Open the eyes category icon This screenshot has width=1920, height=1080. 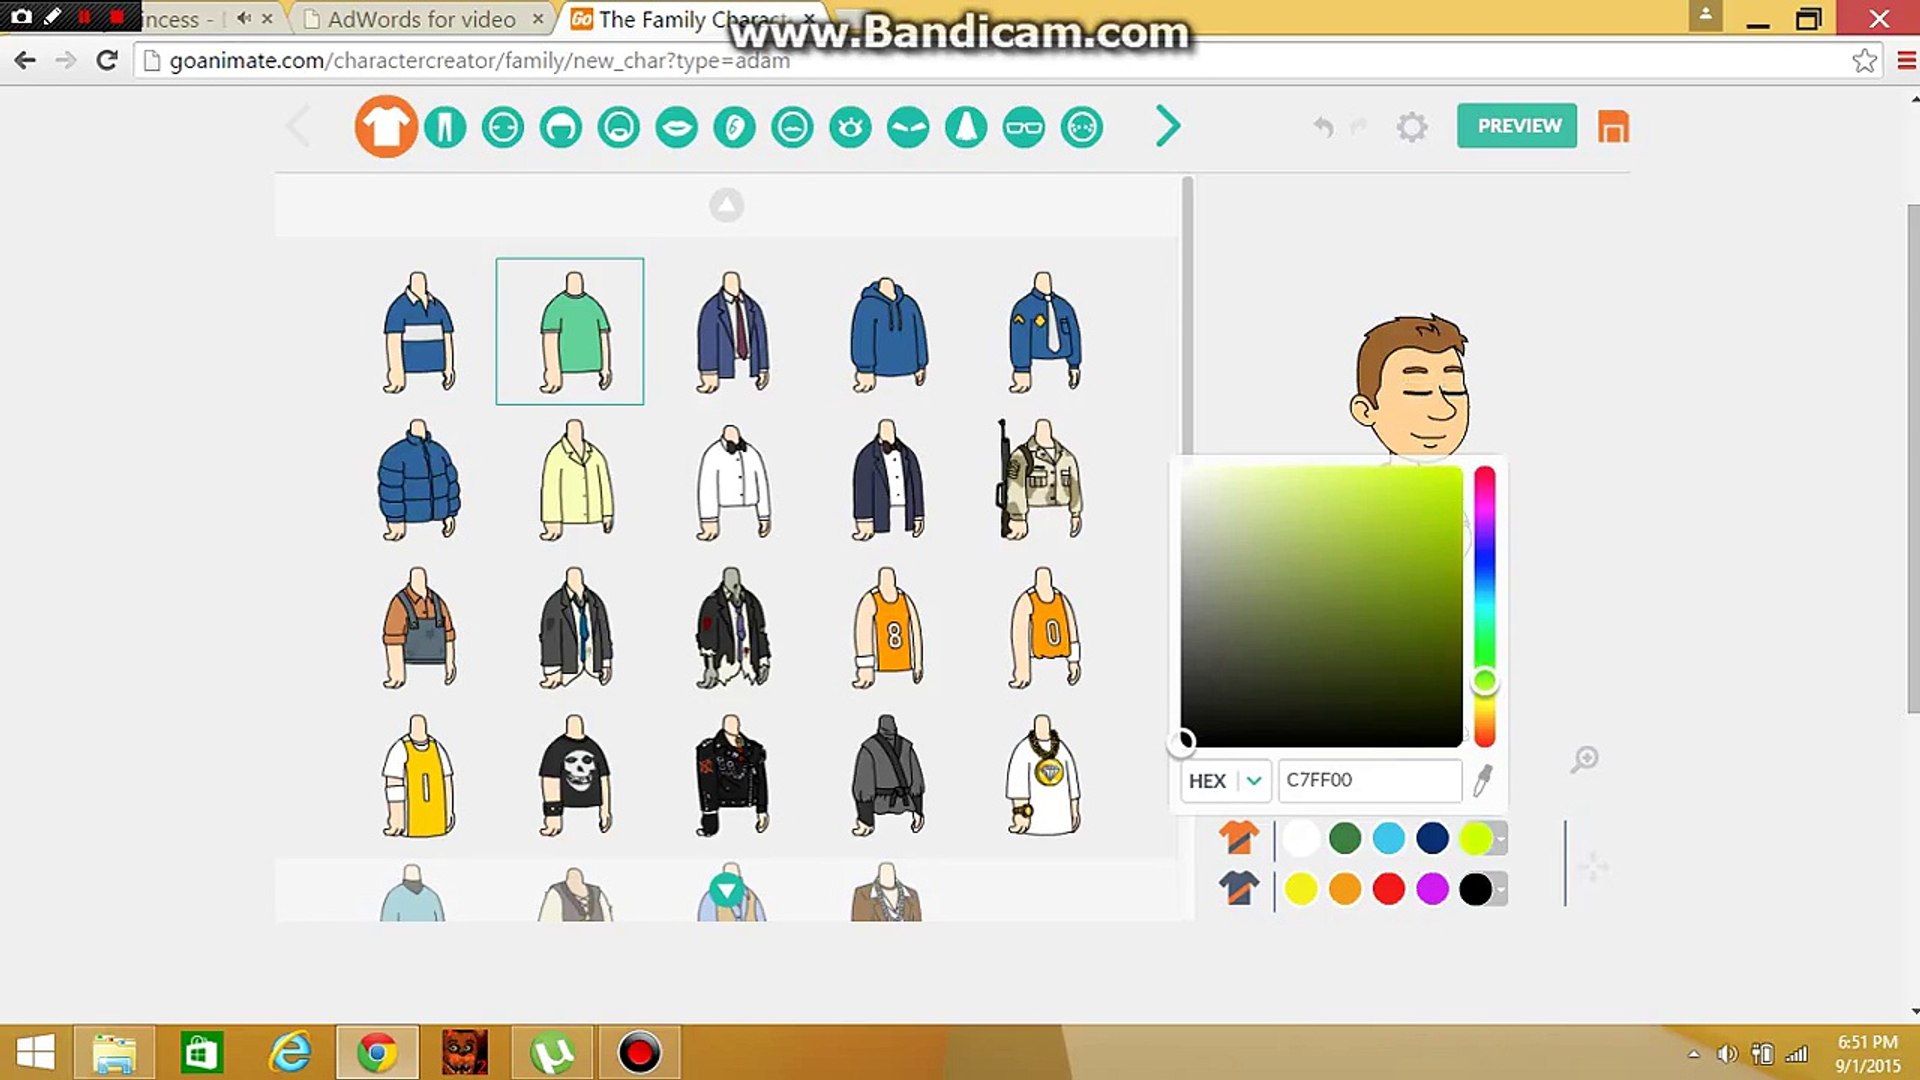(849, 127)
